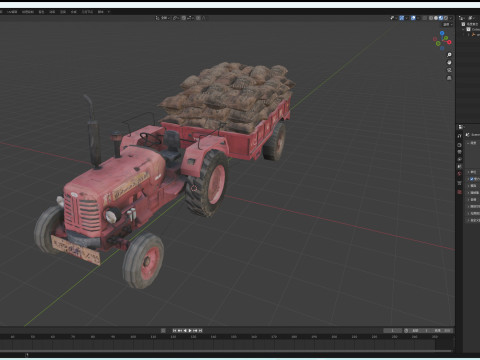This screenshot has width=480, height=360.
Task: Click the bright green Y axis gizmo ball
Action: point(446,38)
